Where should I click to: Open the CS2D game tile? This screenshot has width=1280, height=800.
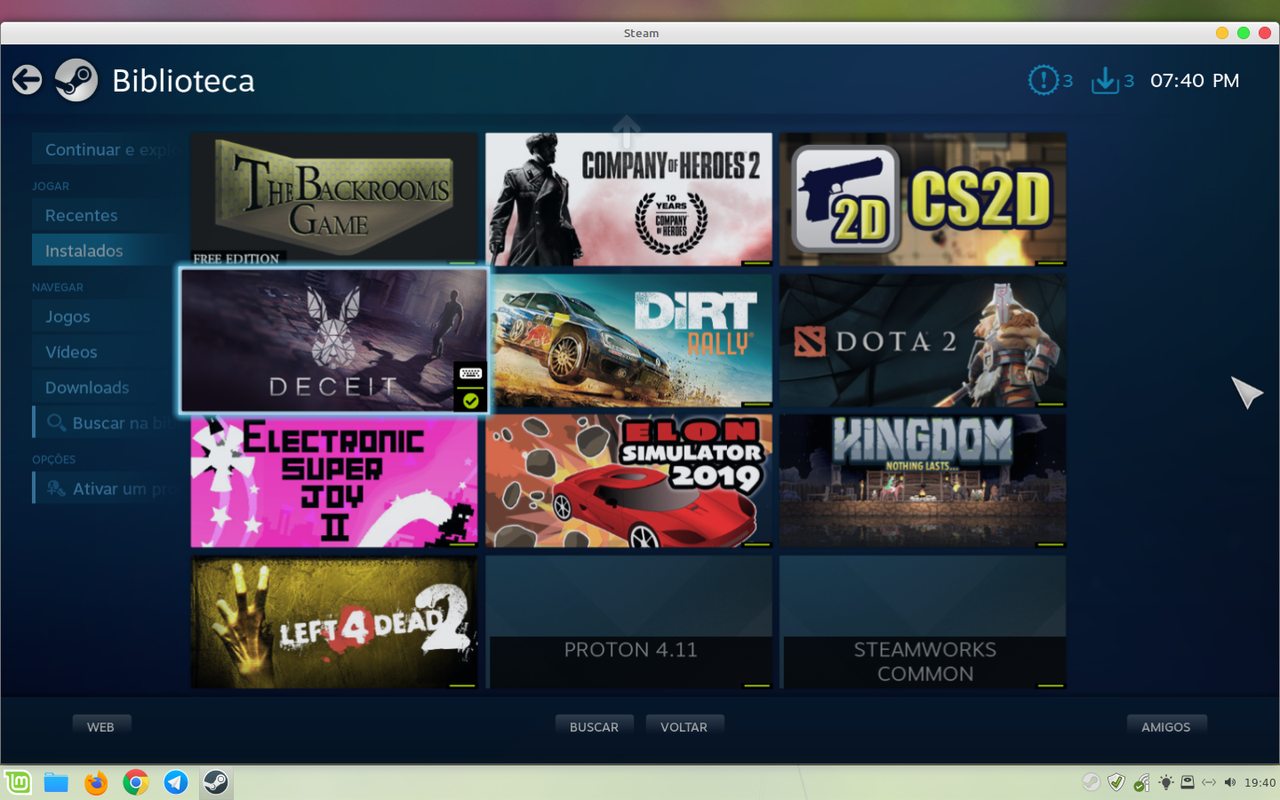pos(922,199)
